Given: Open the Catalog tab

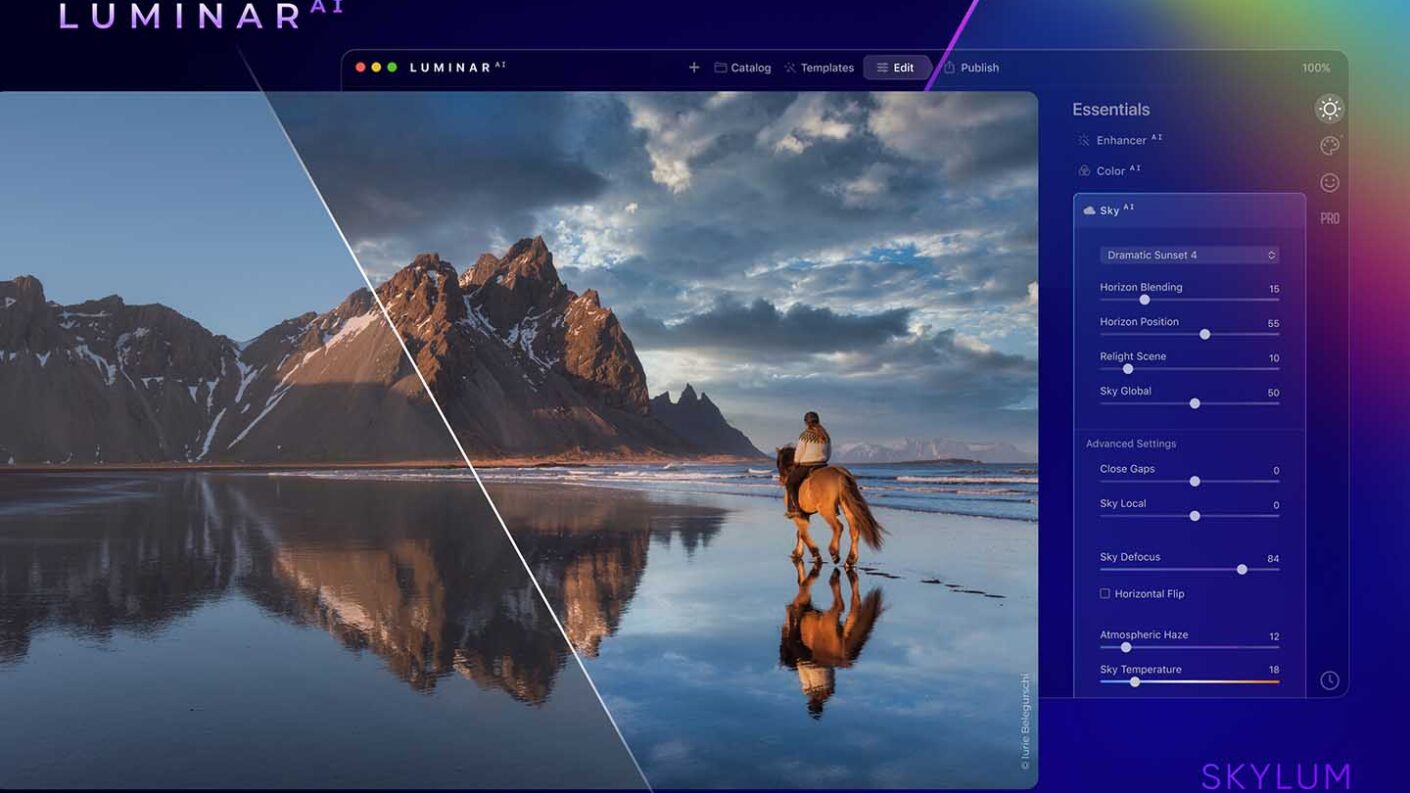Looking at the screenshot, I should point(742,68).
